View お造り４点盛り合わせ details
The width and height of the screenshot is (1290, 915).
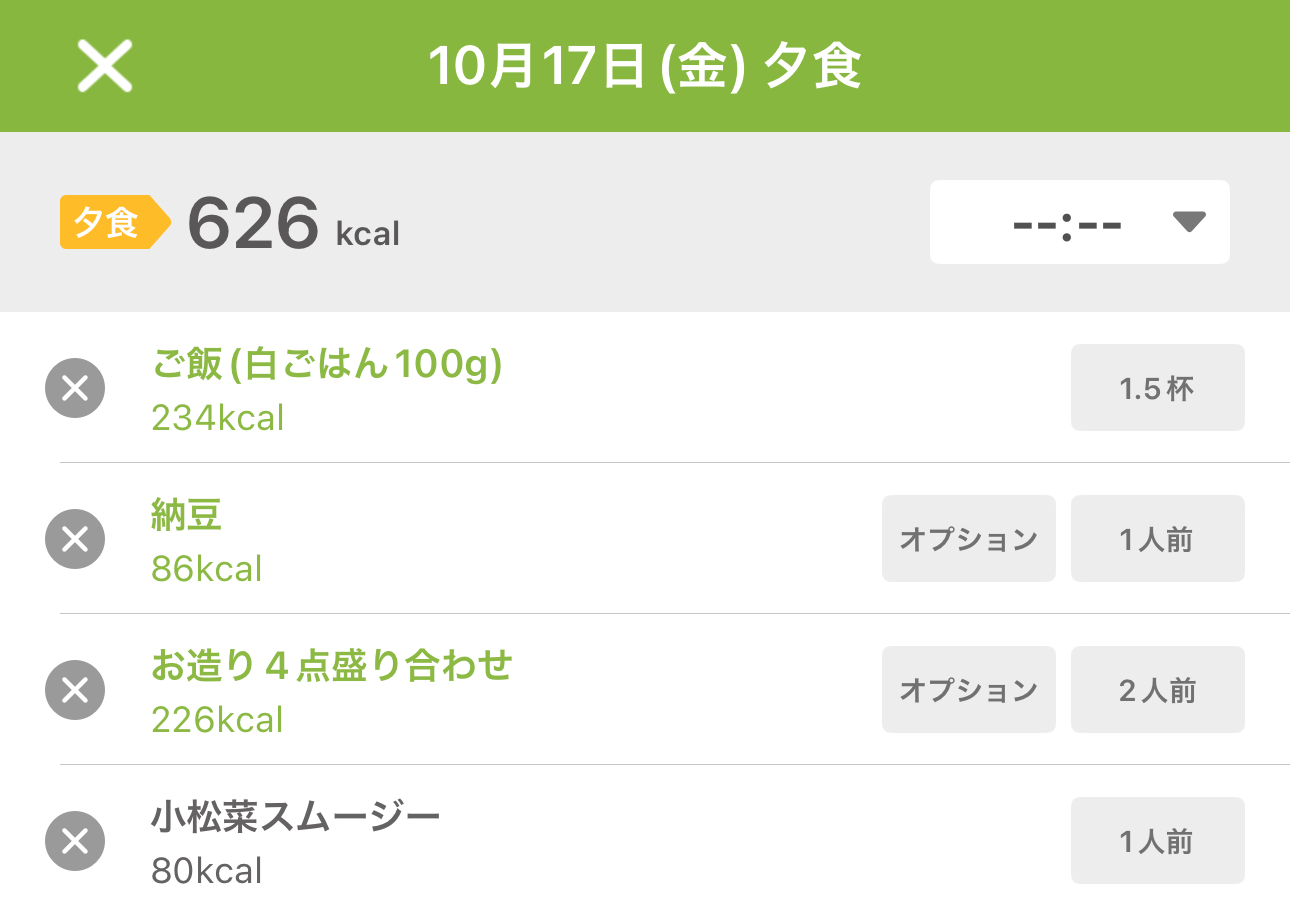click(331, 666)
